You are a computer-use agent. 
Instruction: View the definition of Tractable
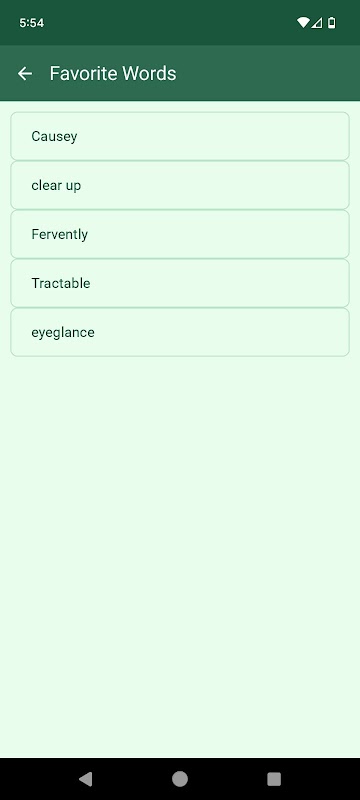click(180, 283)
